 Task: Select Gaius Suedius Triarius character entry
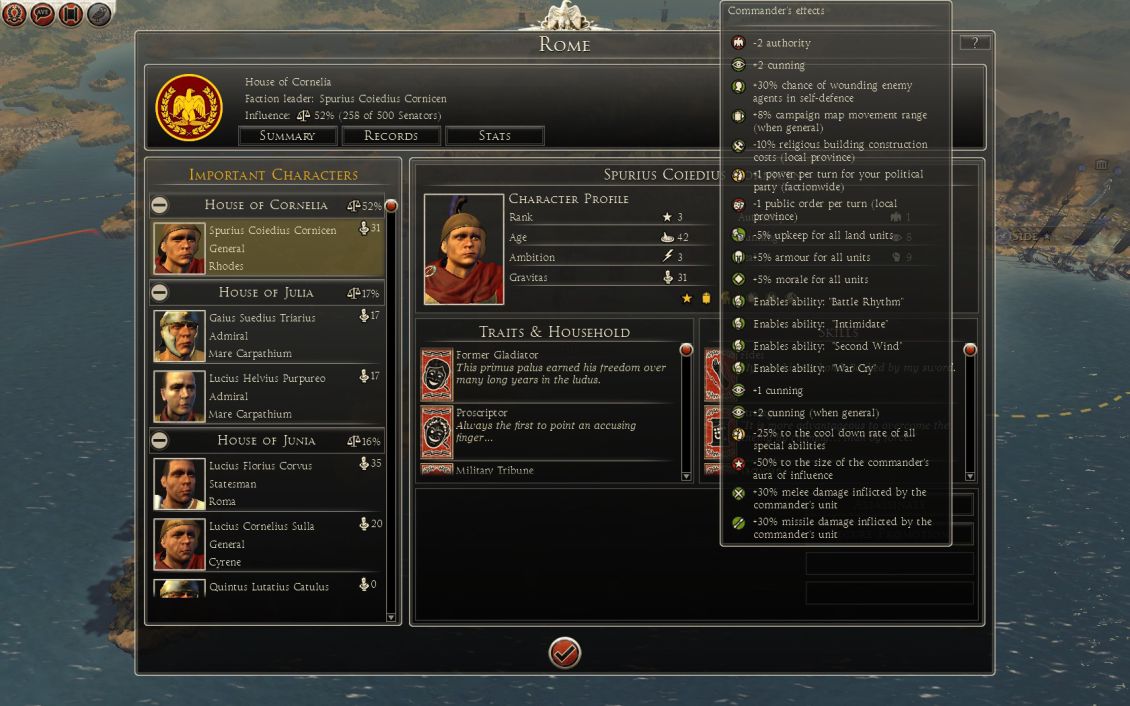click(x=268, y=335)
